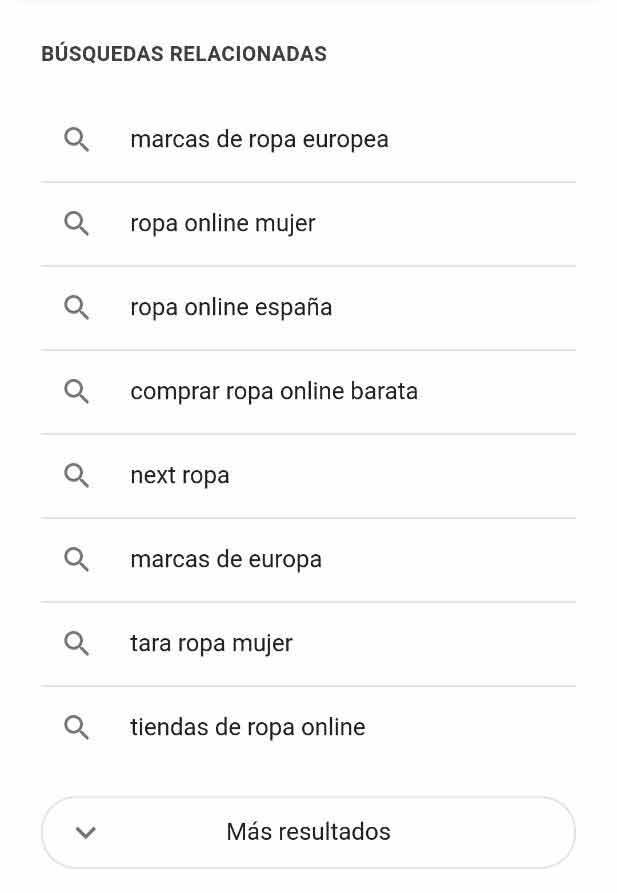Click magnifier beside 'tiendas de ropa online'
The width and height of the screenshot is (617, 893).
click(x=77, y=728)
